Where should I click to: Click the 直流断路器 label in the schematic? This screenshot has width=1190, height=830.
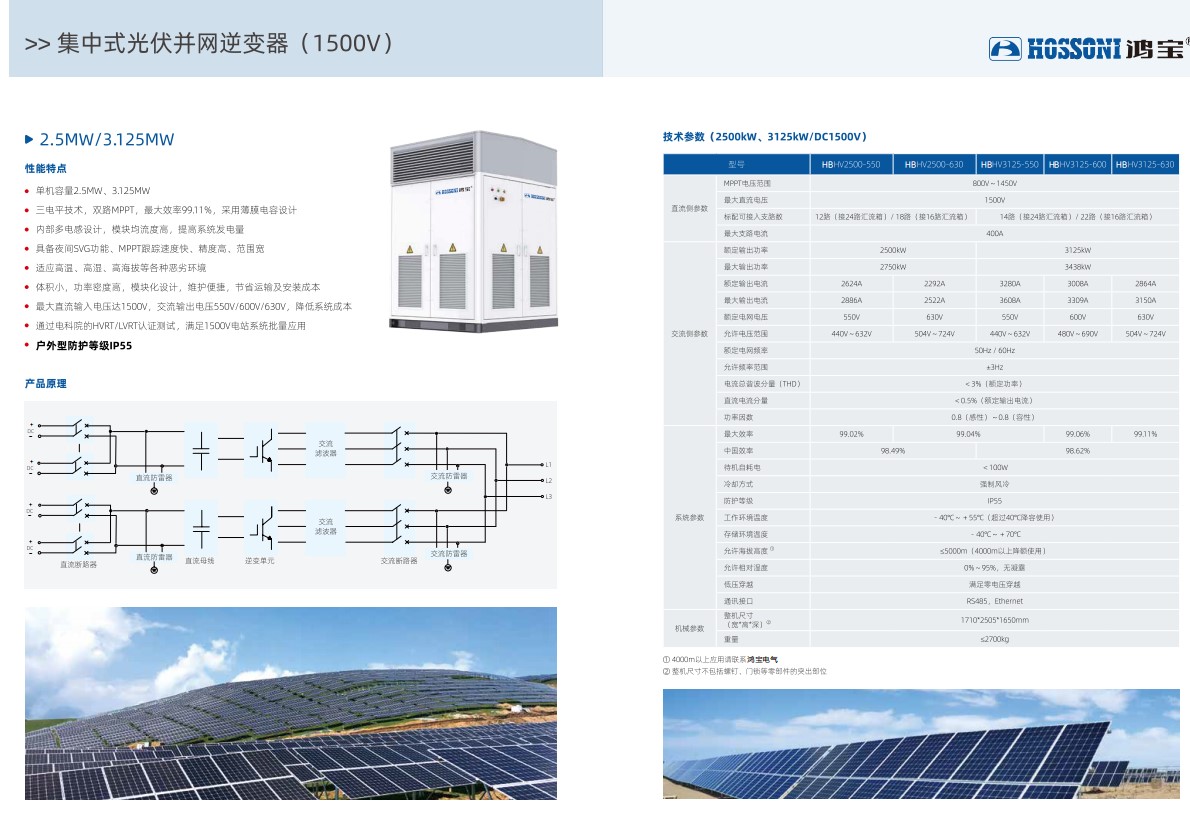(x=78, y=564)
